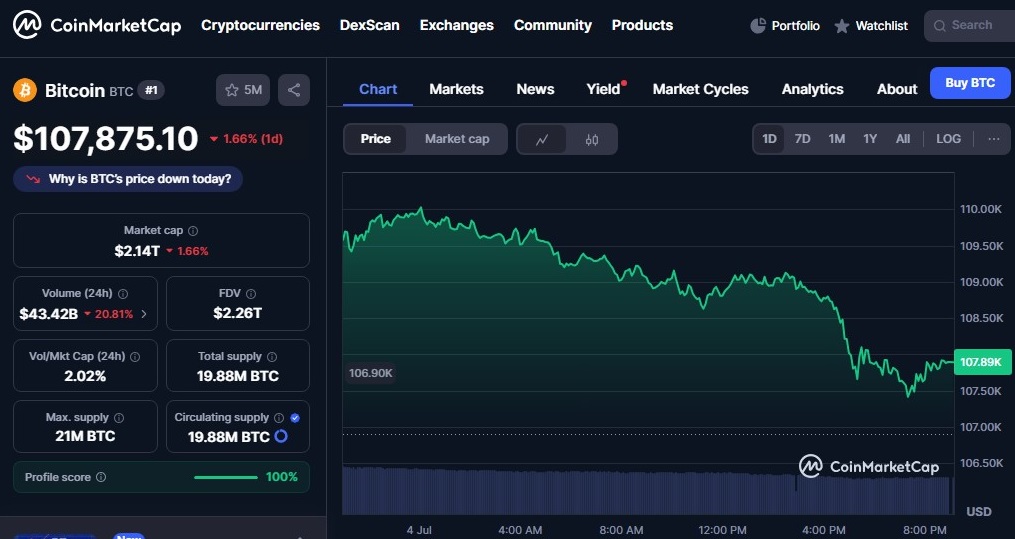Screen dimensions: 1015x539
Task: Open the Cryptocurrencies menu
Action: pyautogui.click(x=260, y=25)
